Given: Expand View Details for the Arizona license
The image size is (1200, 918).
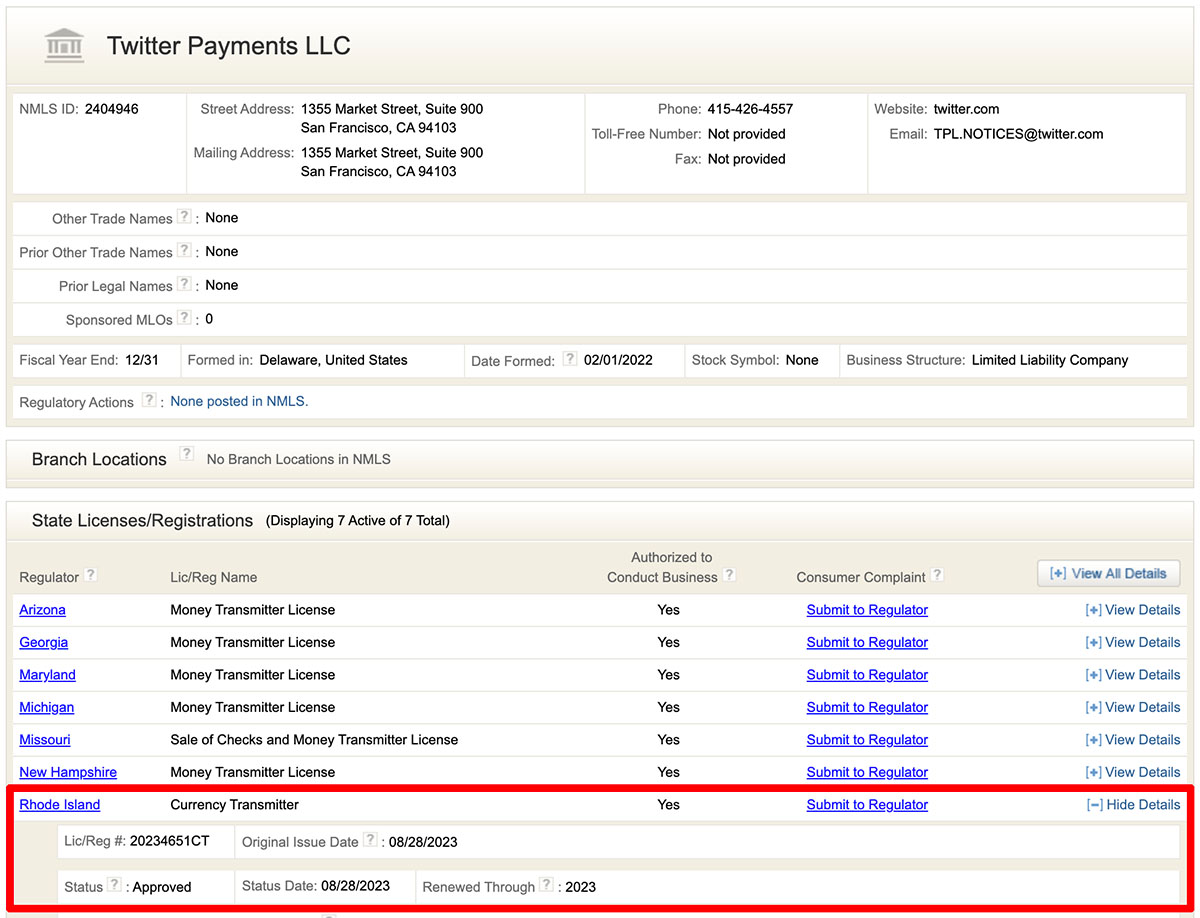Looking at the screenshot, I should (1133, 610).
